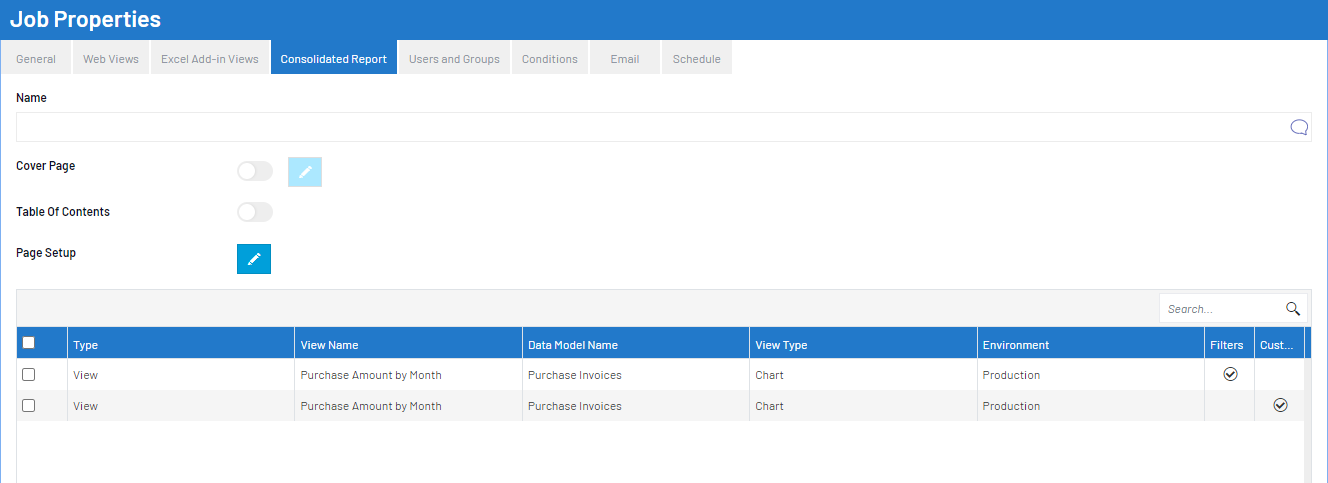Enable the Cover Page toggle

point(255,172)
